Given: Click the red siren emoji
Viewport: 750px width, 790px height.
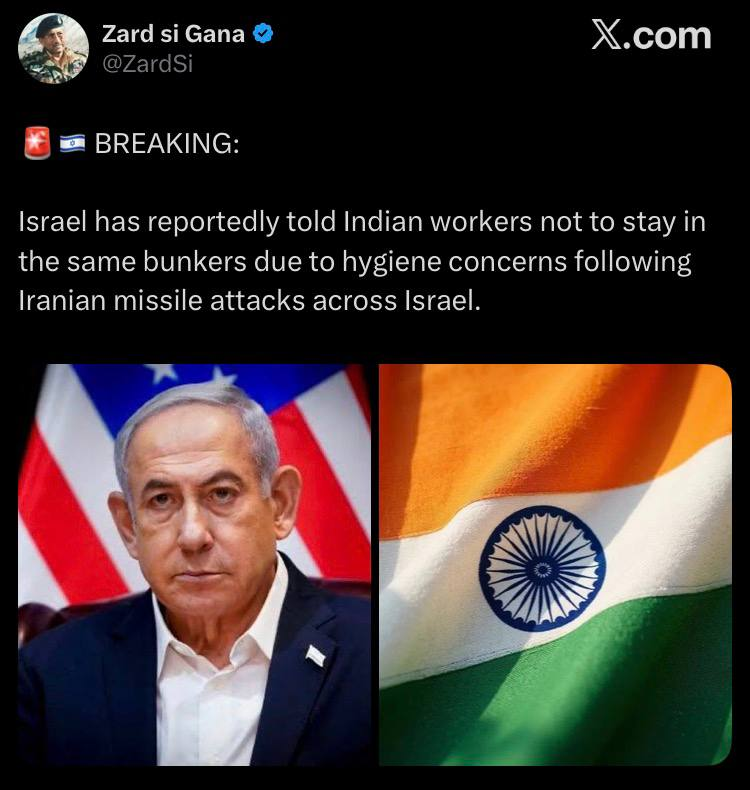Looking at the screenshot, I should (x=37, y=143).
